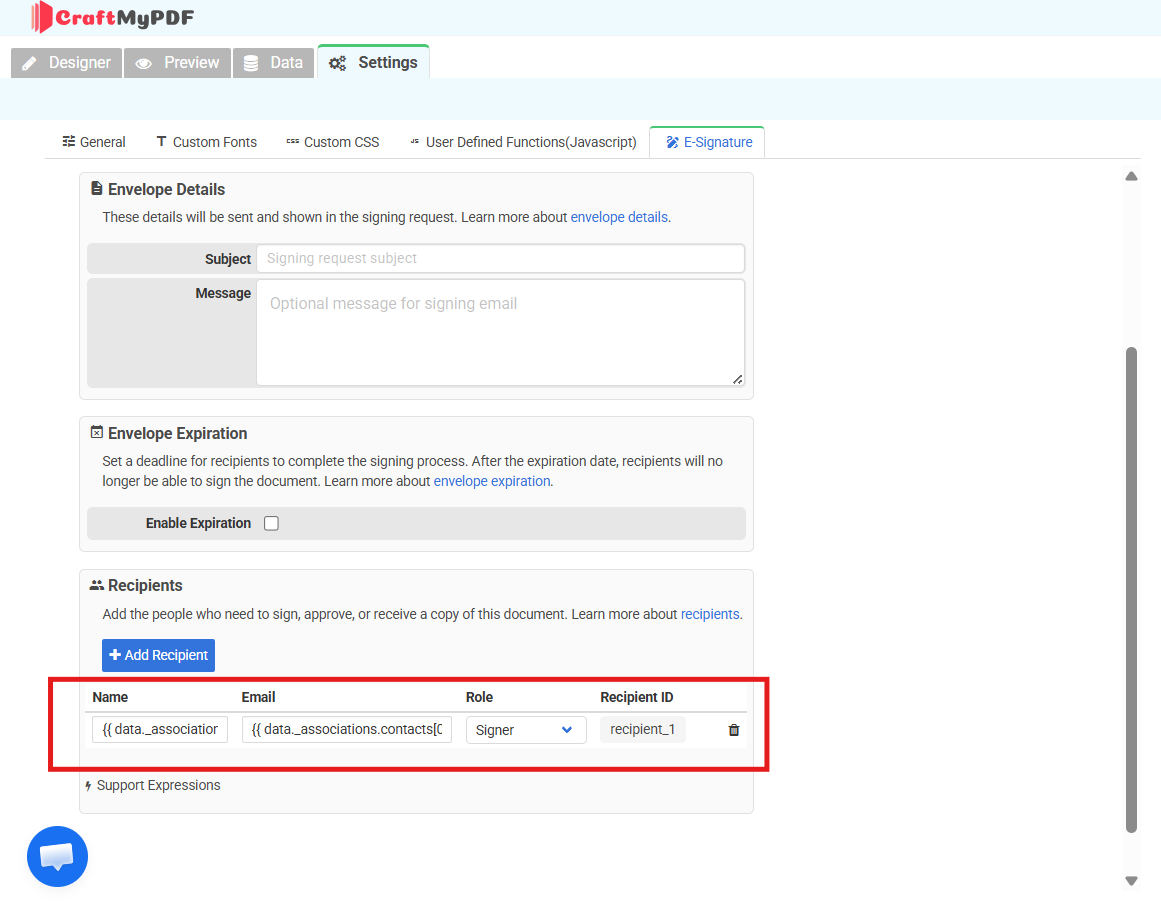The image size is (1161, 902).
Task: Click the scrollbar down arrow
Action: [x=1131, y=881]
